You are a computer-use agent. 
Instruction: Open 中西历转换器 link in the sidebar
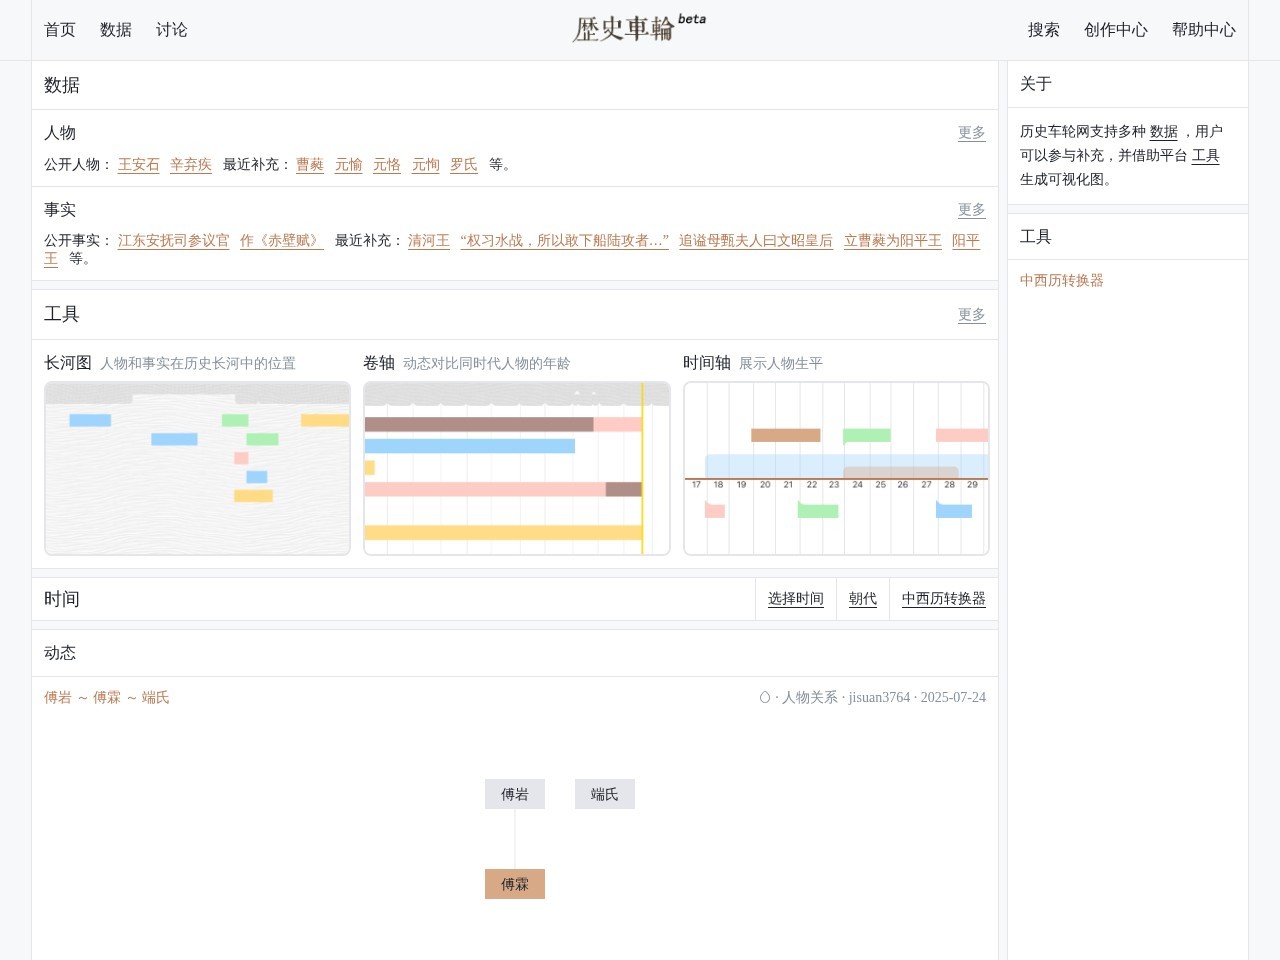(1062, 281)
